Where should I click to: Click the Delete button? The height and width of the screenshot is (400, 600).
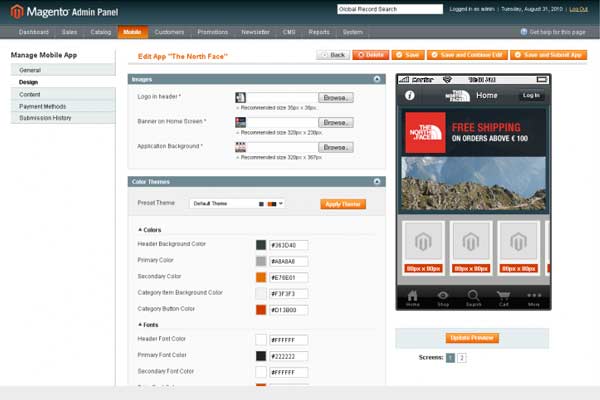(370, 55)
